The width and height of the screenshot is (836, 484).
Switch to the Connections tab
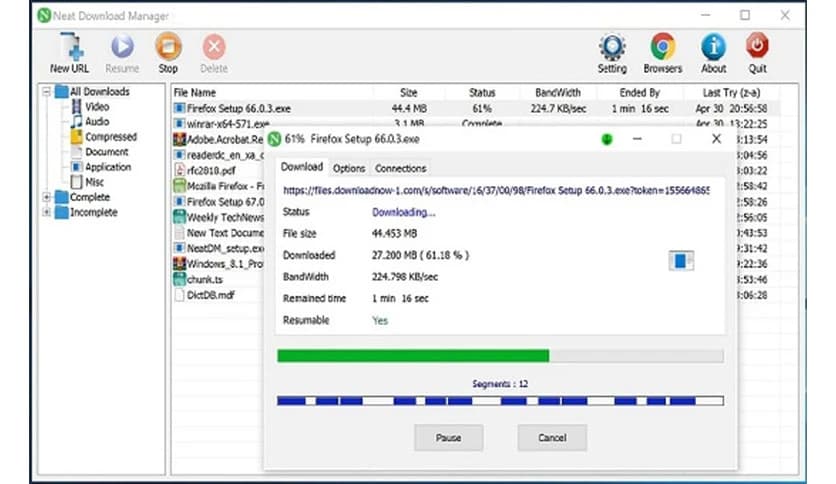(400, 168)
